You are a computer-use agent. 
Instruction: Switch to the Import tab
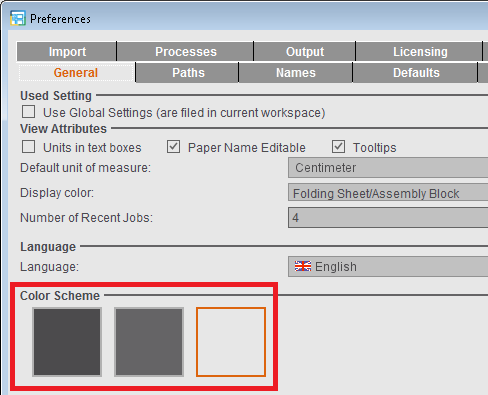[x=67, y=52]
